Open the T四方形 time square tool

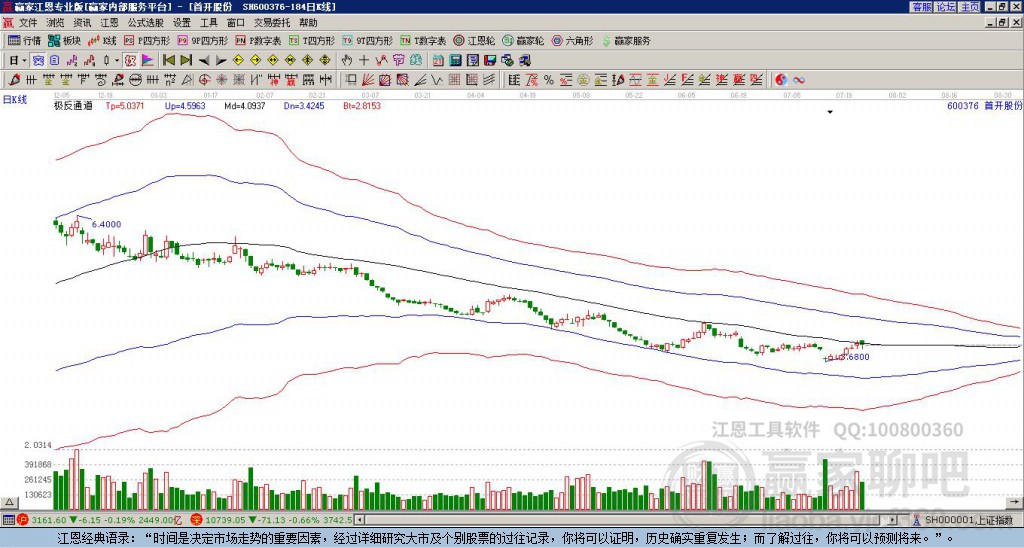pos(312,40)
